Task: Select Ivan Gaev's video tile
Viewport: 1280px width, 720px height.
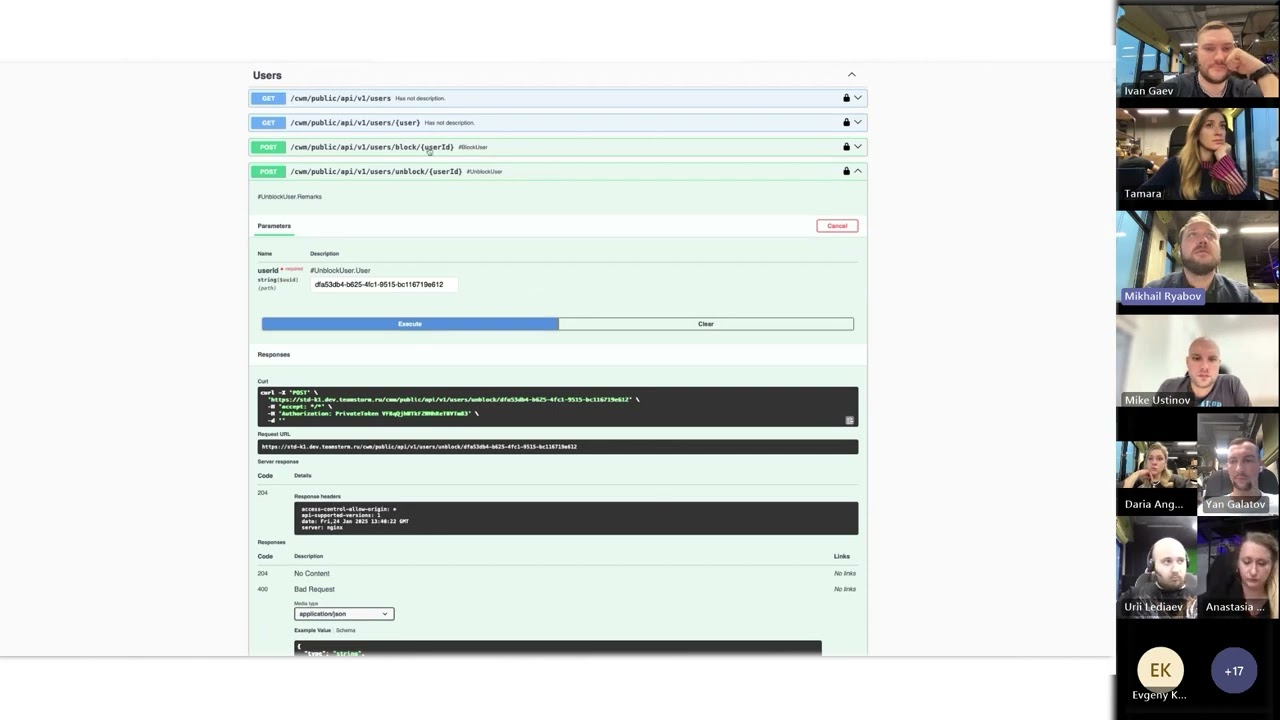Action: coord(1198,51)
